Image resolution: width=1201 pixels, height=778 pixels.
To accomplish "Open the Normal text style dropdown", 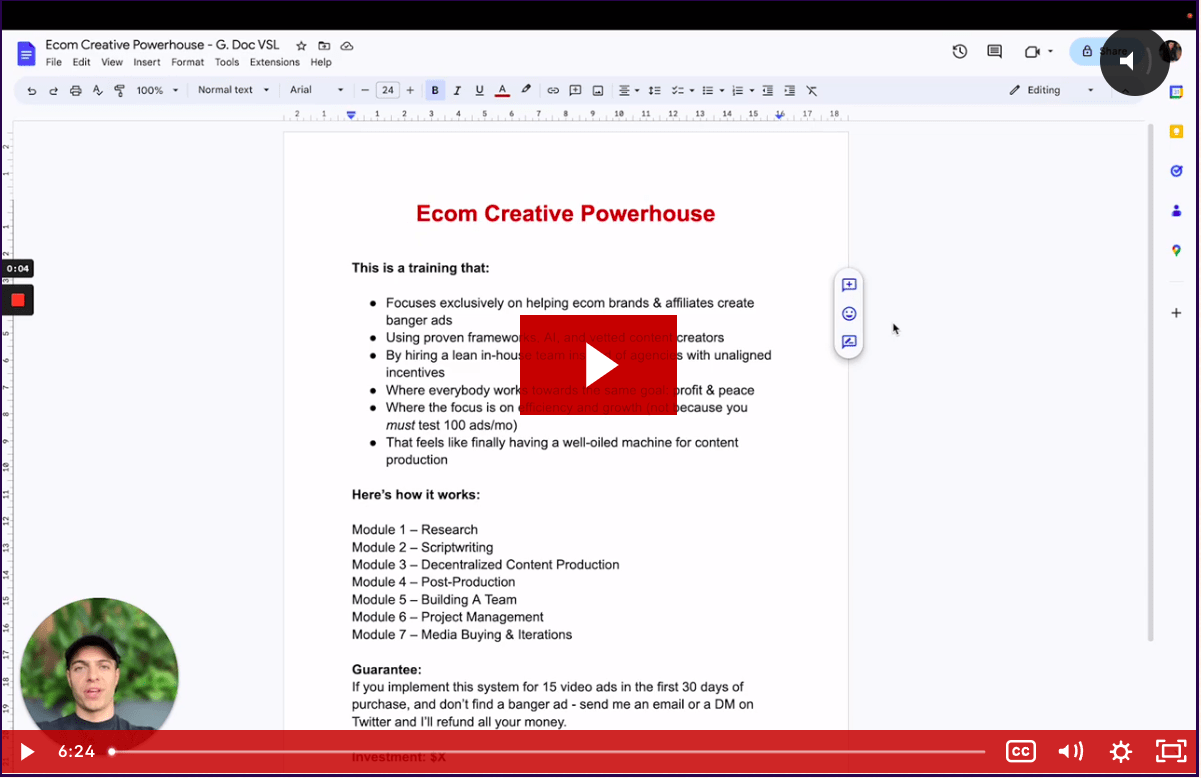I will click(234, 90).
